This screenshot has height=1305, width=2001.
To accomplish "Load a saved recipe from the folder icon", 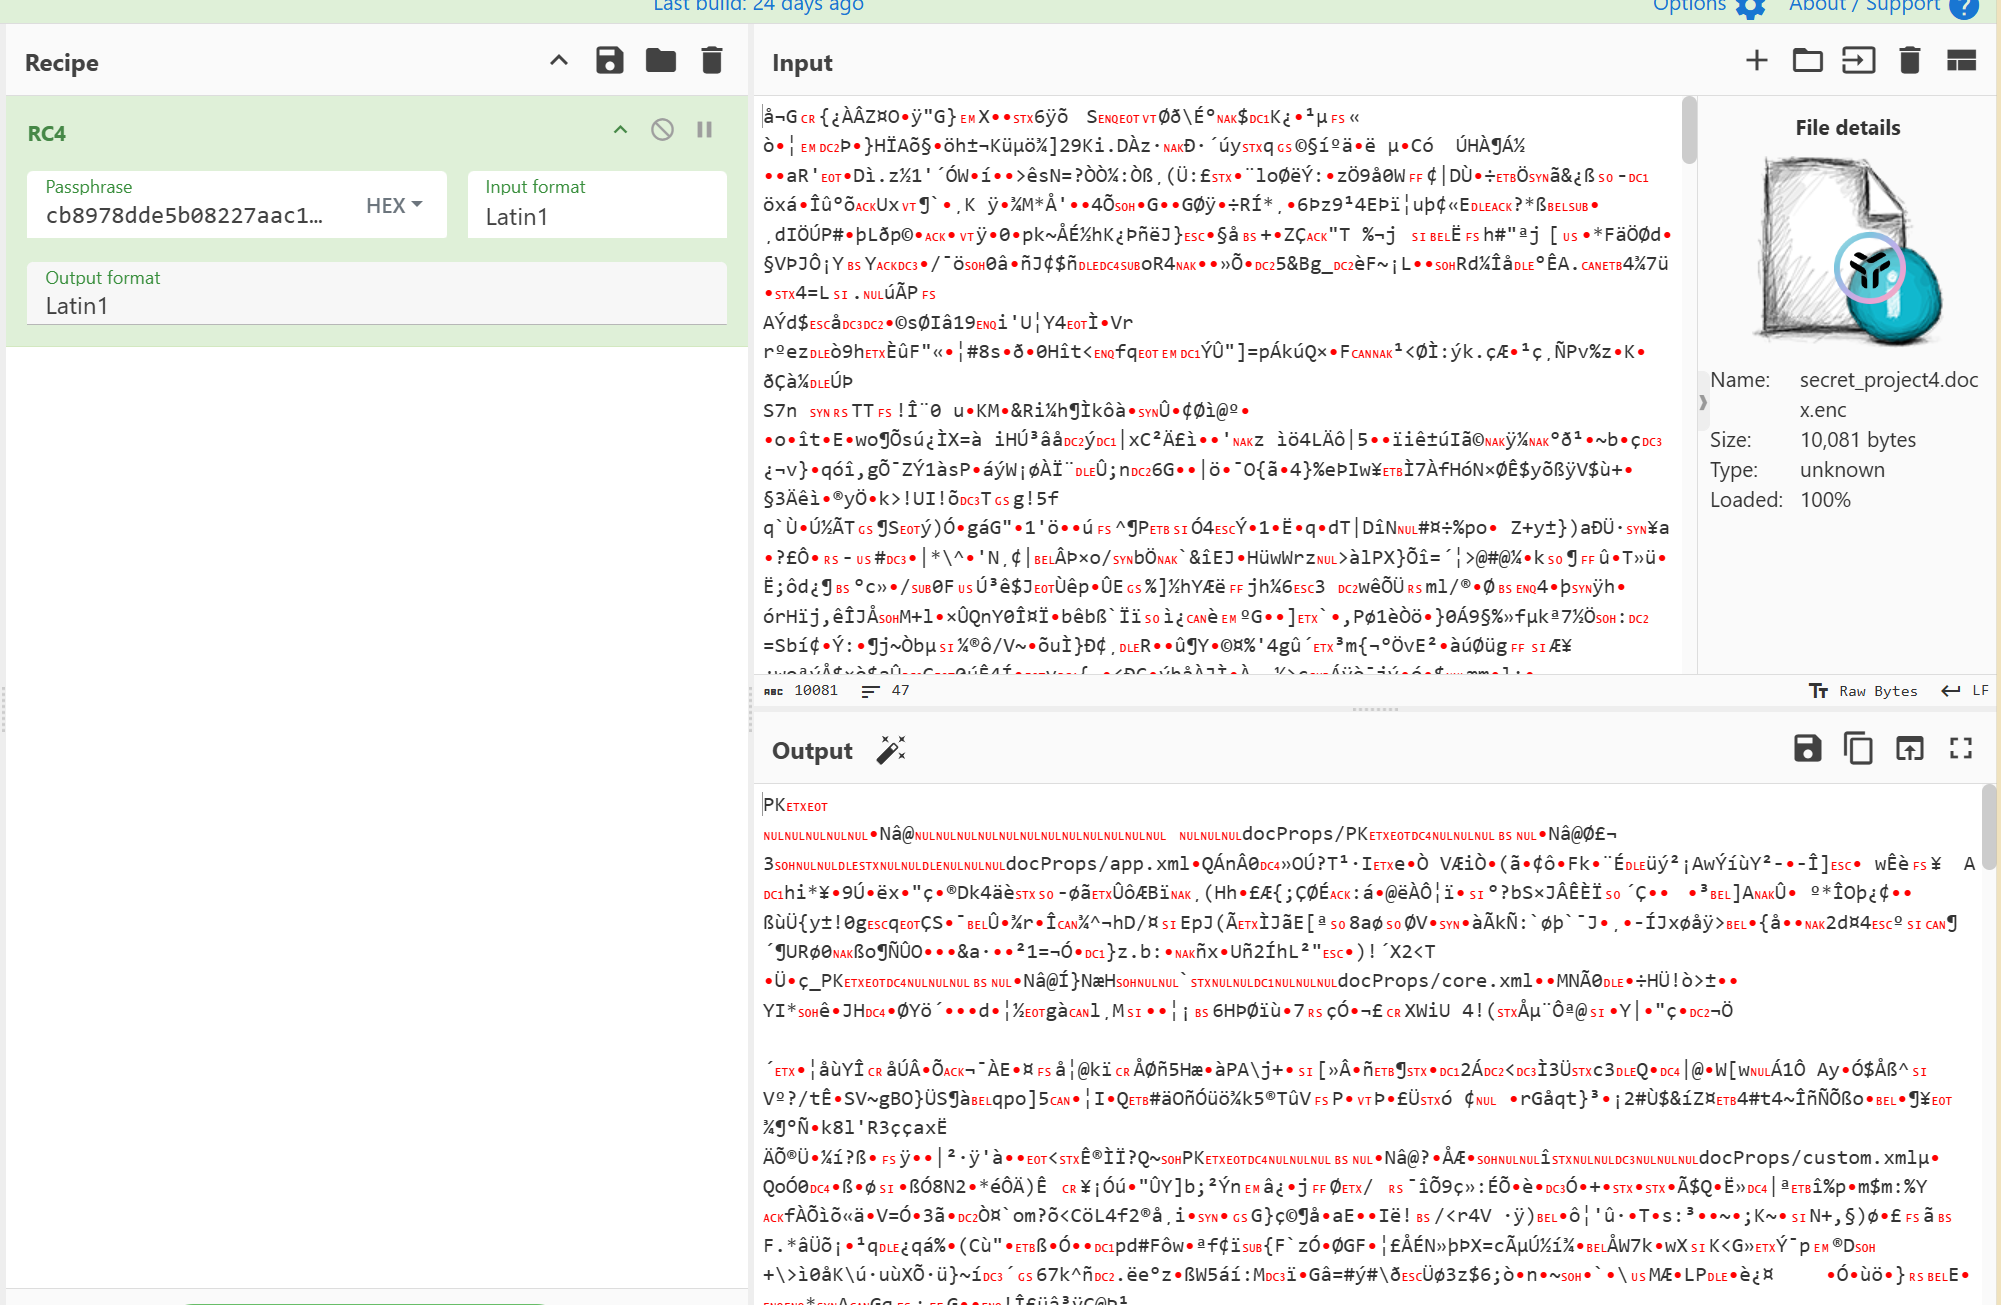I will click(661, 61).
